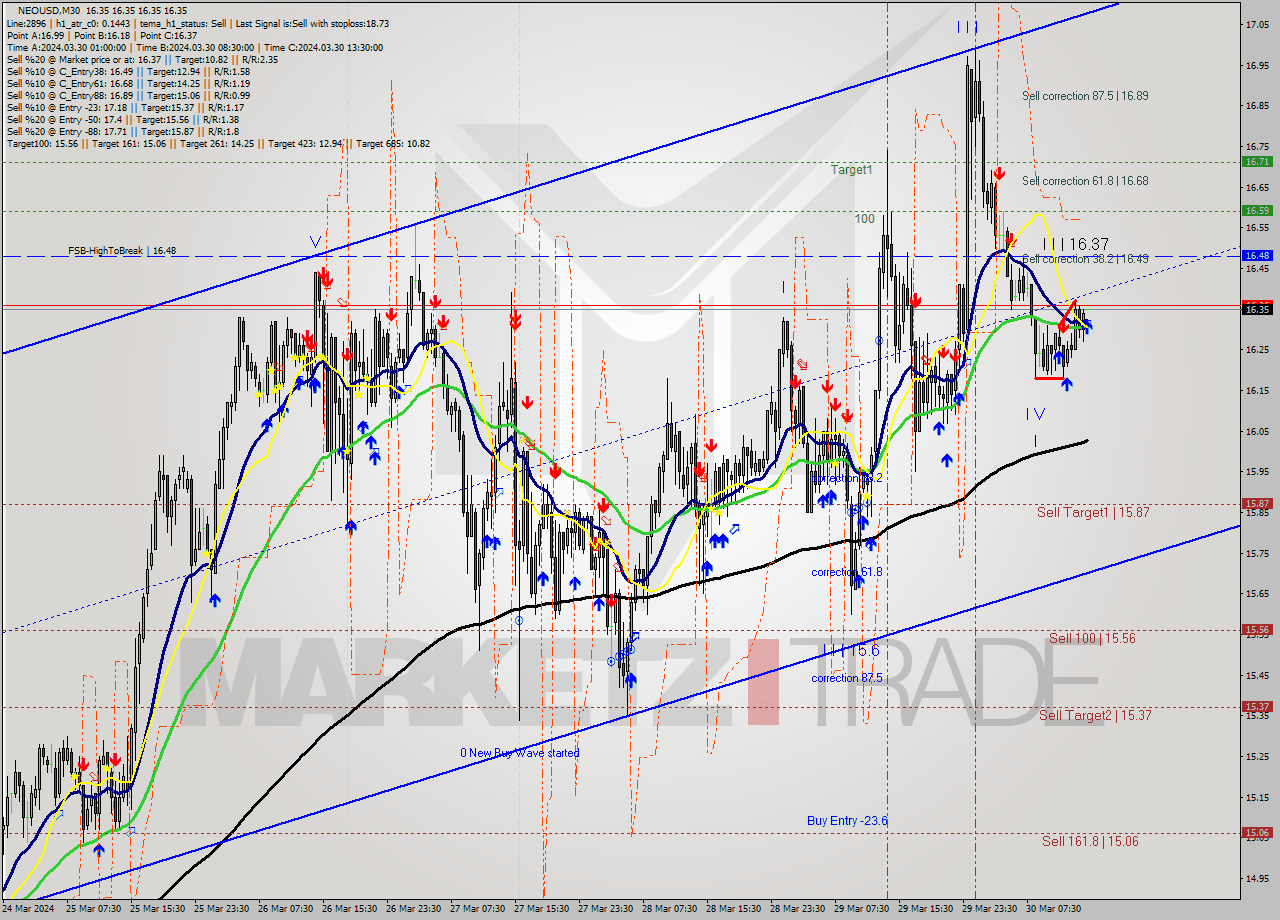Click the 28 Mar 23:30 time label

coord(798,909)
